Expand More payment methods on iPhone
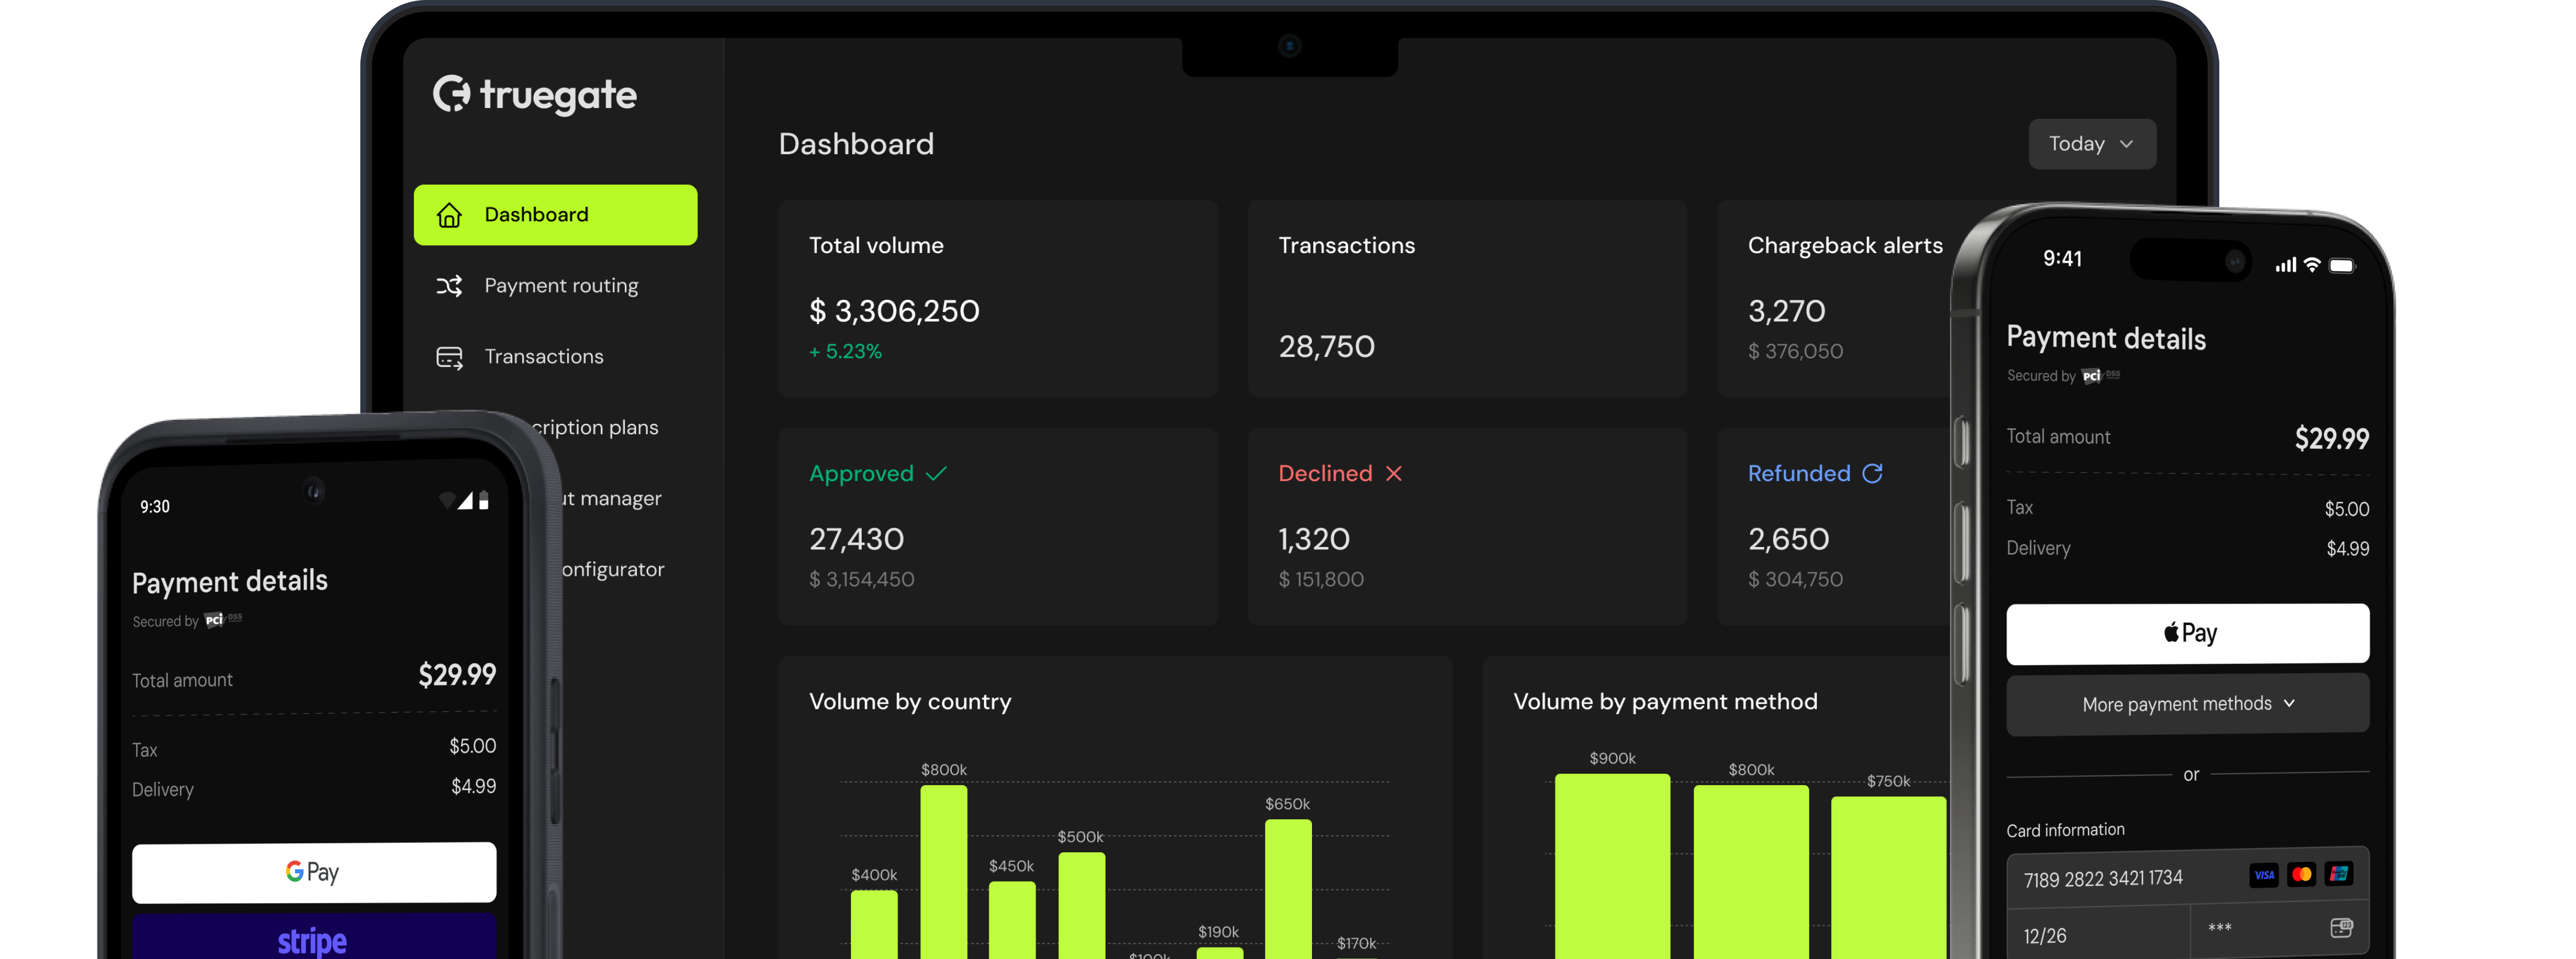 (x=2188, y=704)
